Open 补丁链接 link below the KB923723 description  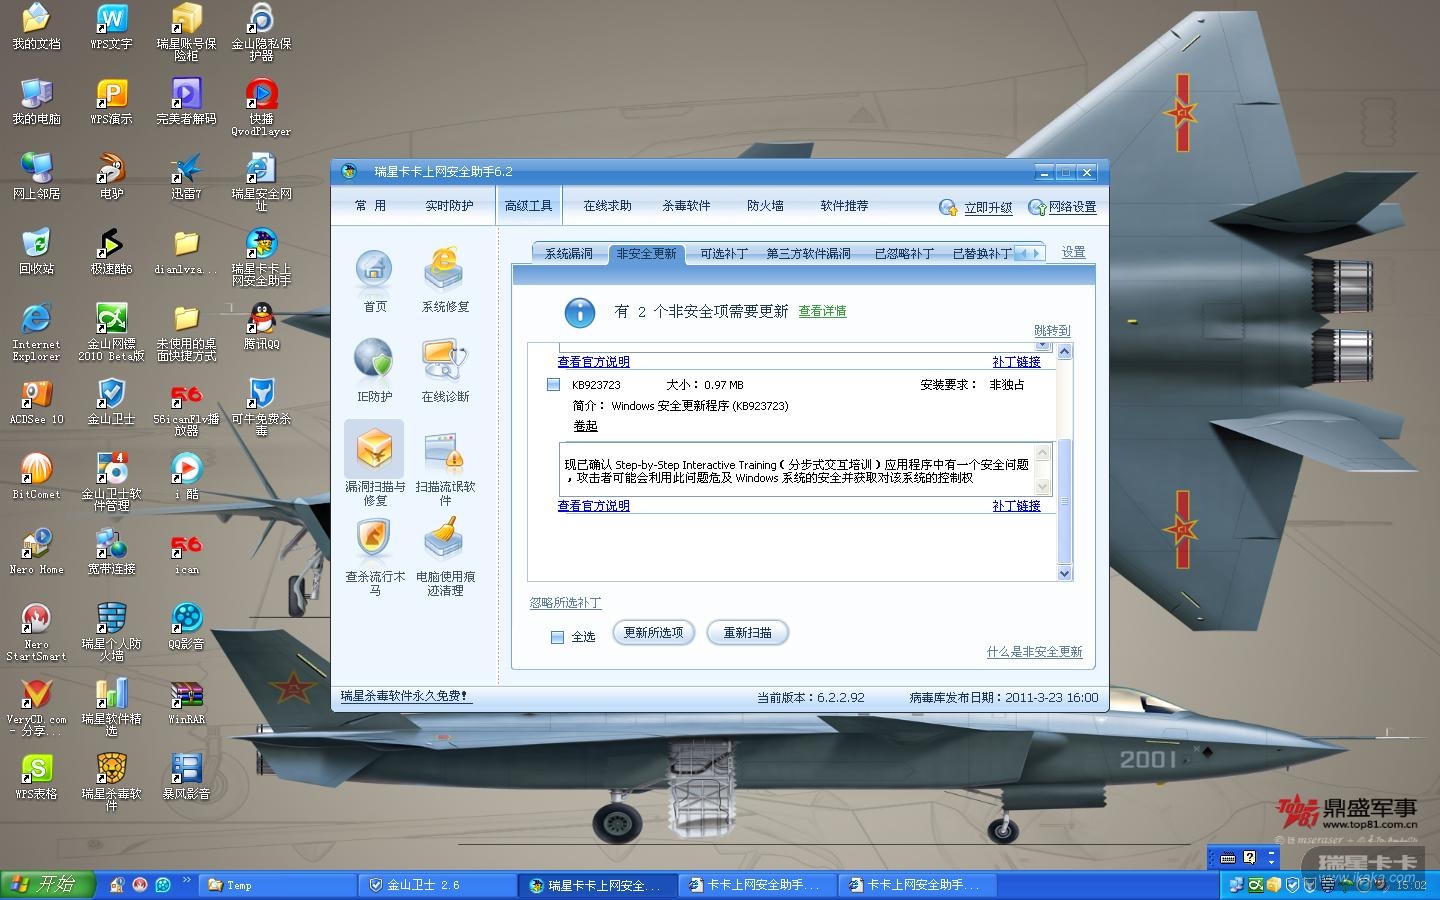[x=1016, y=506]
